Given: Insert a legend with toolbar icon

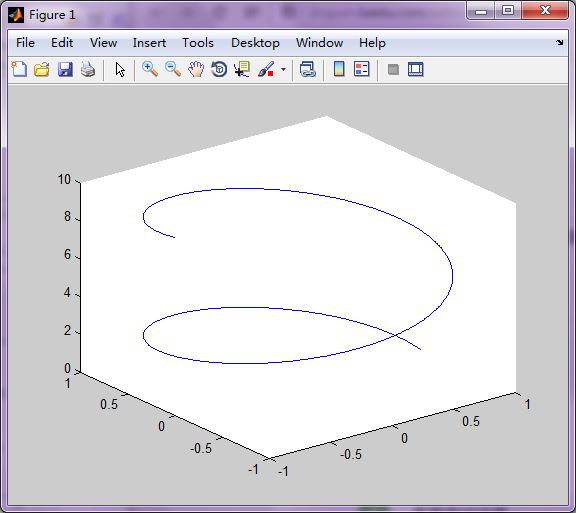Looking at the screenshot, I should pyautogui.click(x=361, y=69).
